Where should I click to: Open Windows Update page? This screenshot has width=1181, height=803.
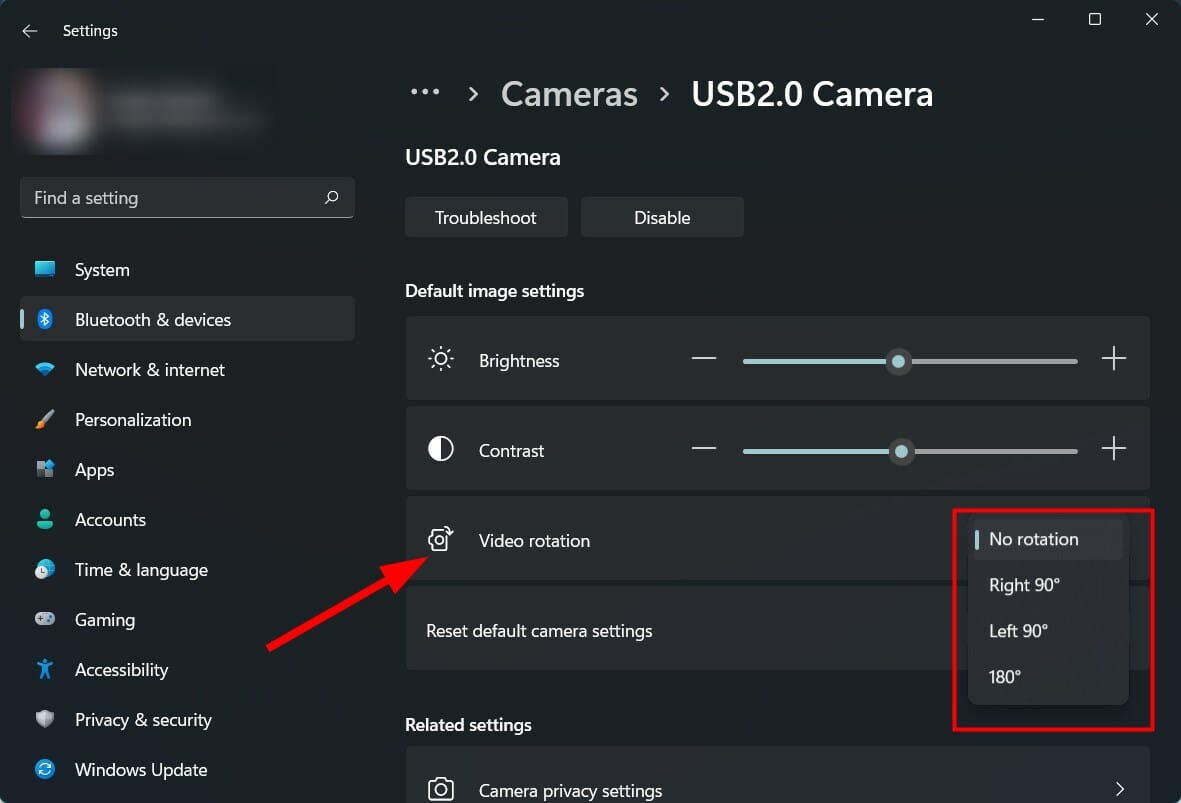pyautogui.click(x=141, y=770)
